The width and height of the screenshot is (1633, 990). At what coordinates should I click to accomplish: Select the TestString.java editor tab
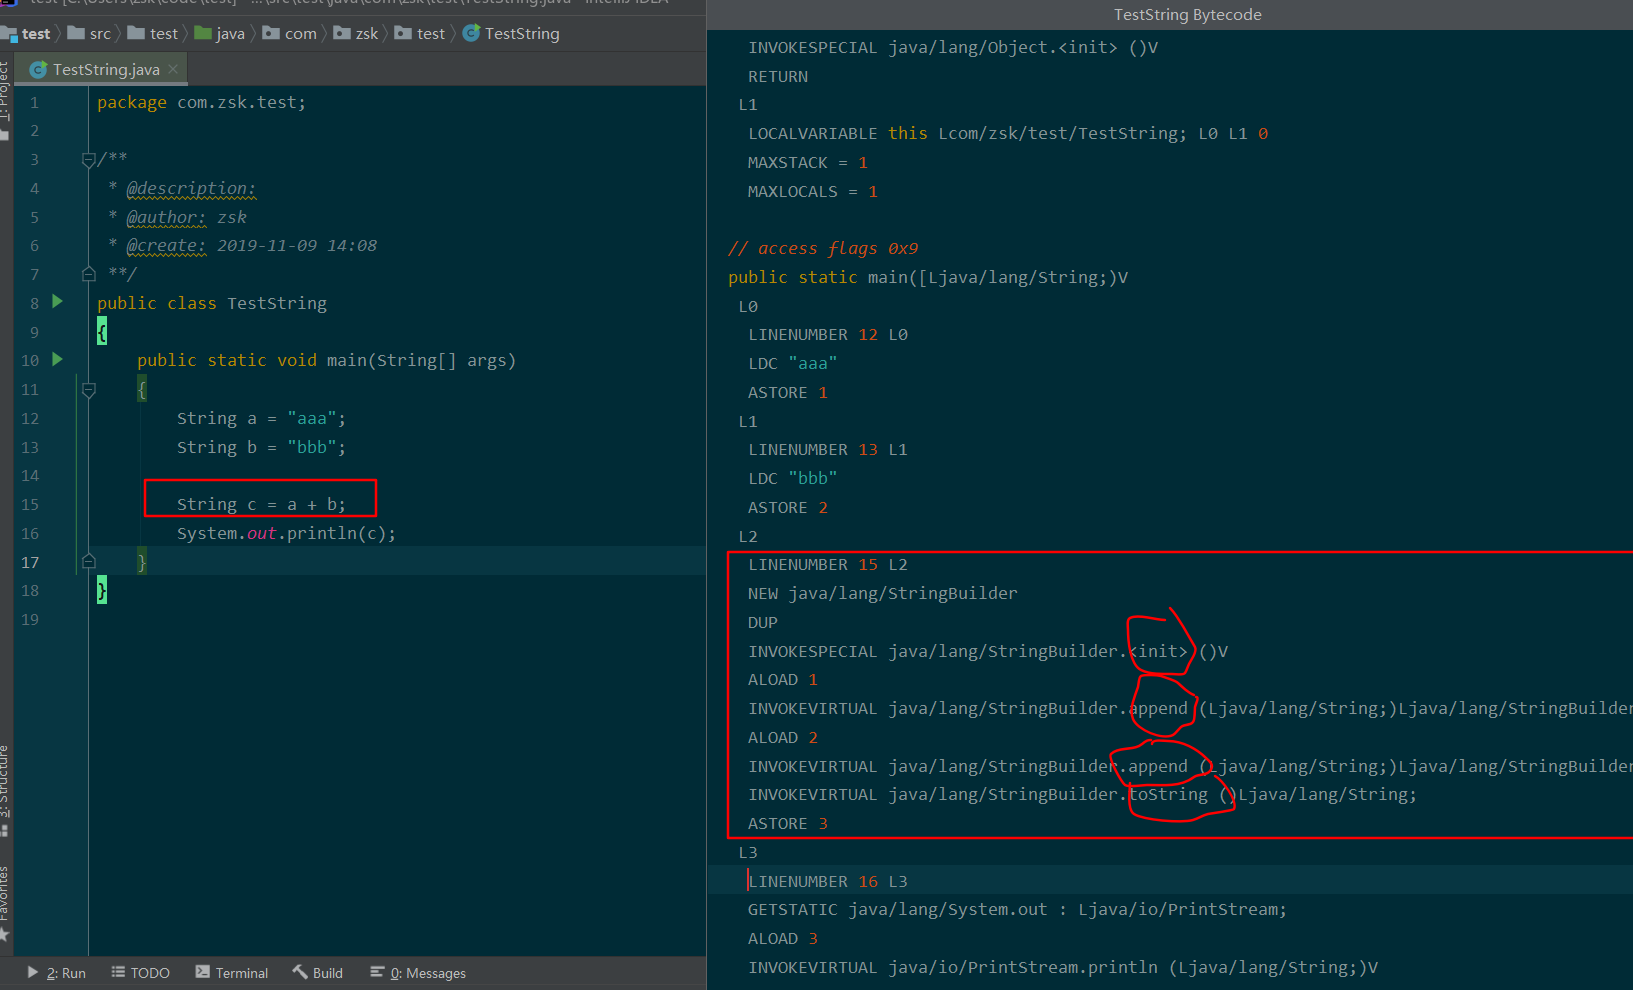[x=105, y=69]
